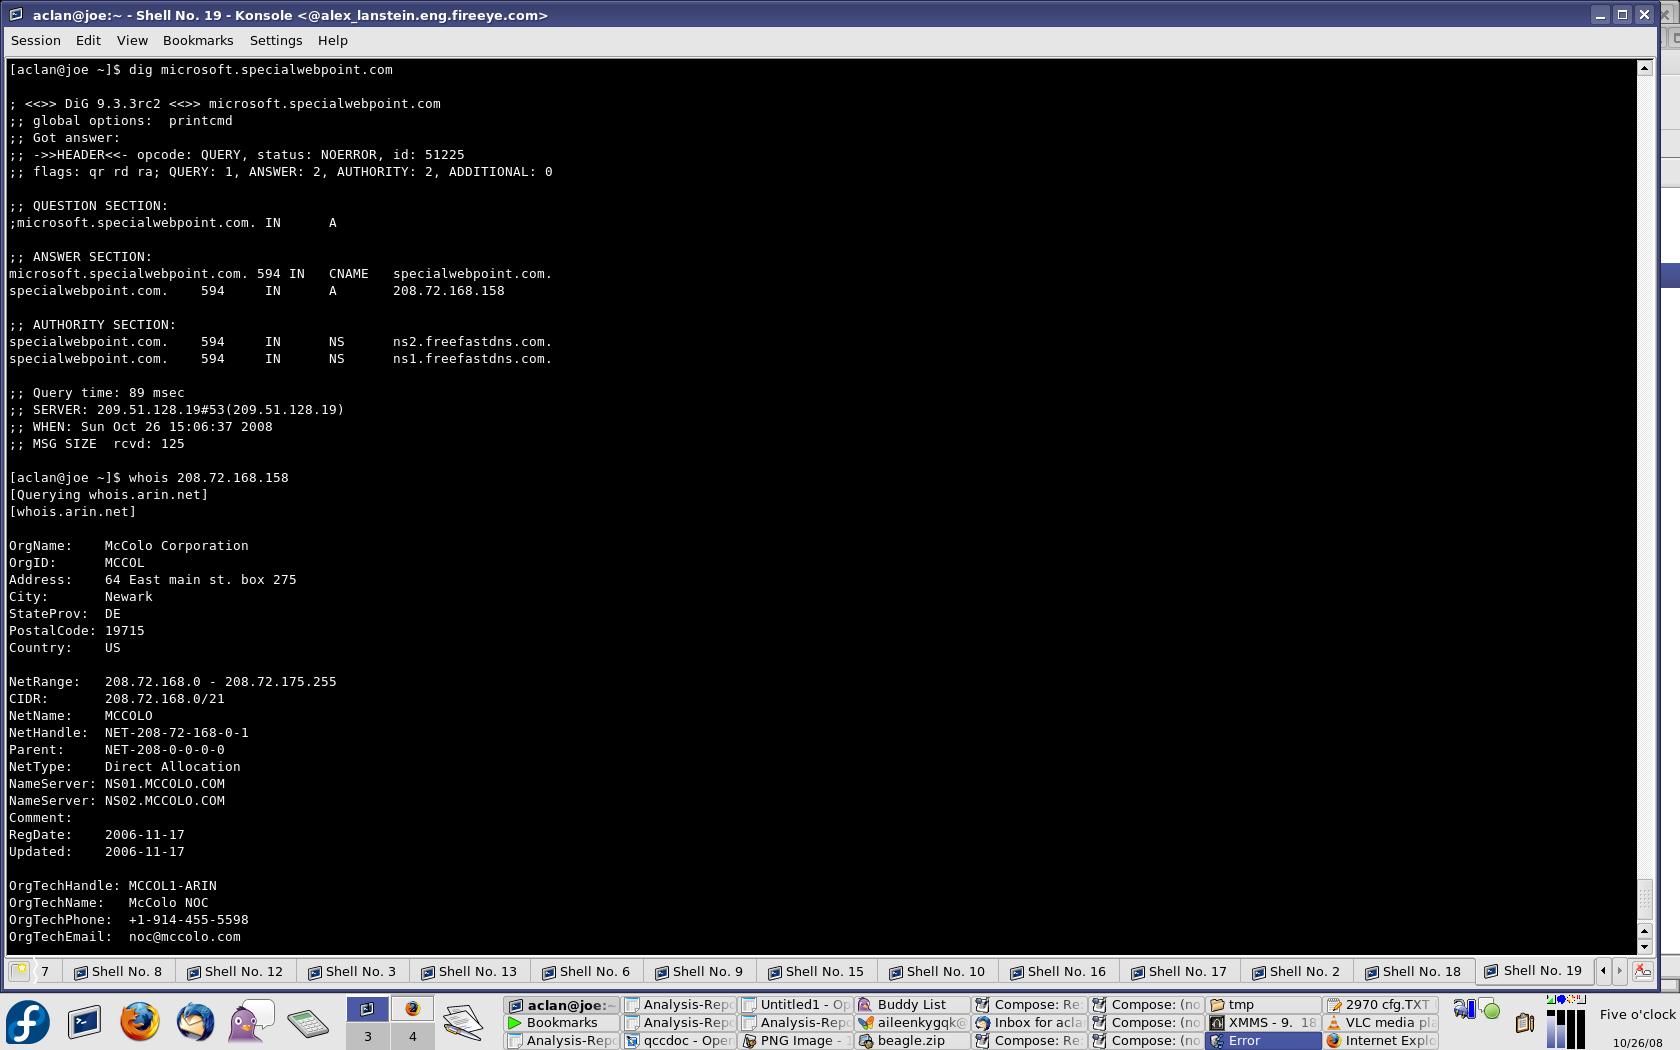This screenshot has height=1050, width=1680.
Task: Switch to XMMS window in taskbar
Action: pos(1263,1023)
